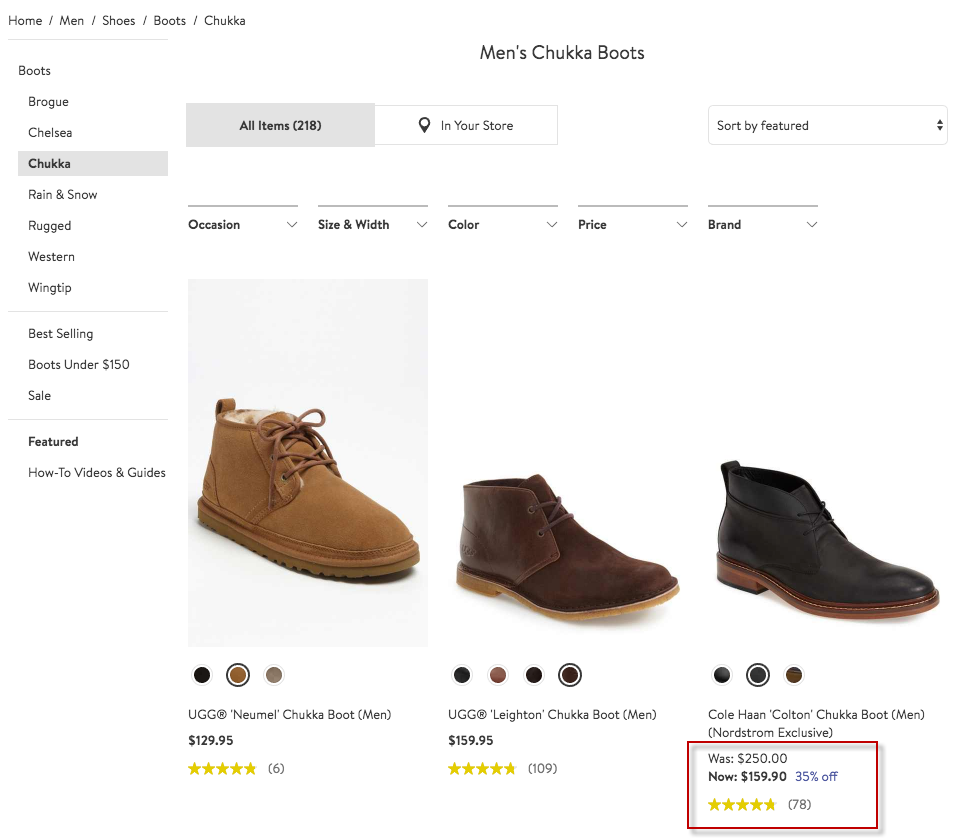Click the Featured heading in sidebar
The width and height of the screenshot is (957, 840).
coord(53,441)
